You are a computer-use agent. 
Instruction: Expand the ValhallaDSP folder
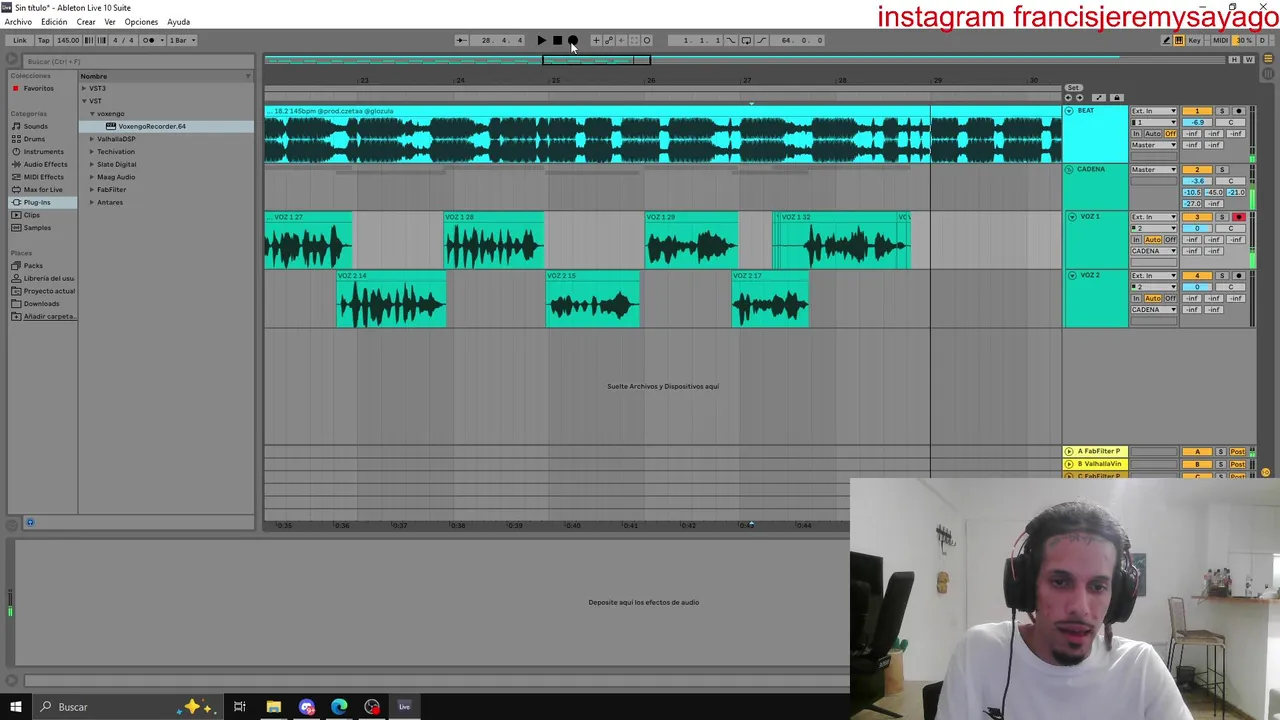[91, 139]
